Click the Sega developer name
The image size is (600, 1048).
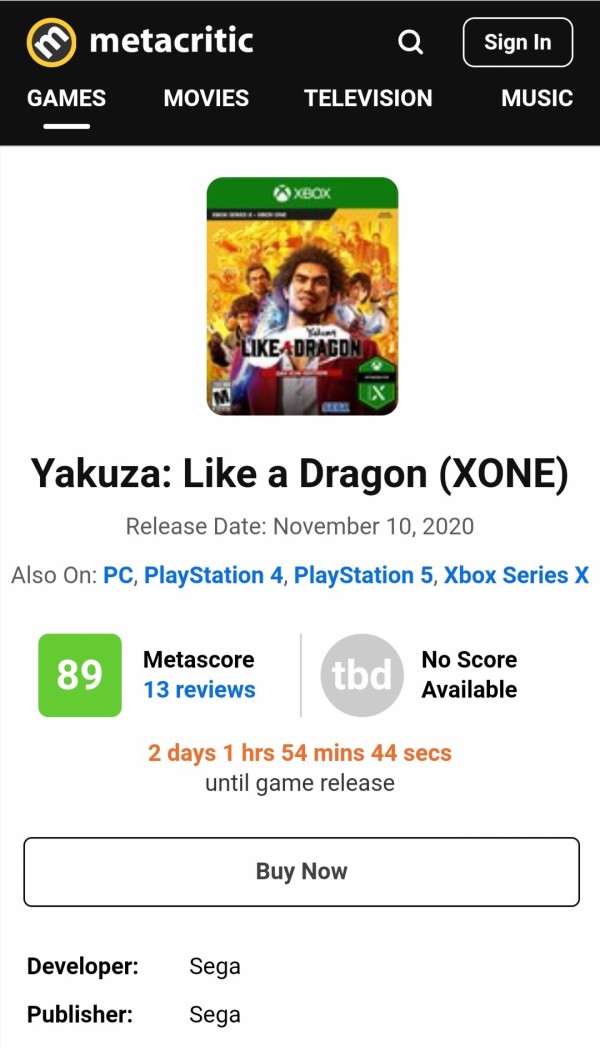click(x=215, y=967)
